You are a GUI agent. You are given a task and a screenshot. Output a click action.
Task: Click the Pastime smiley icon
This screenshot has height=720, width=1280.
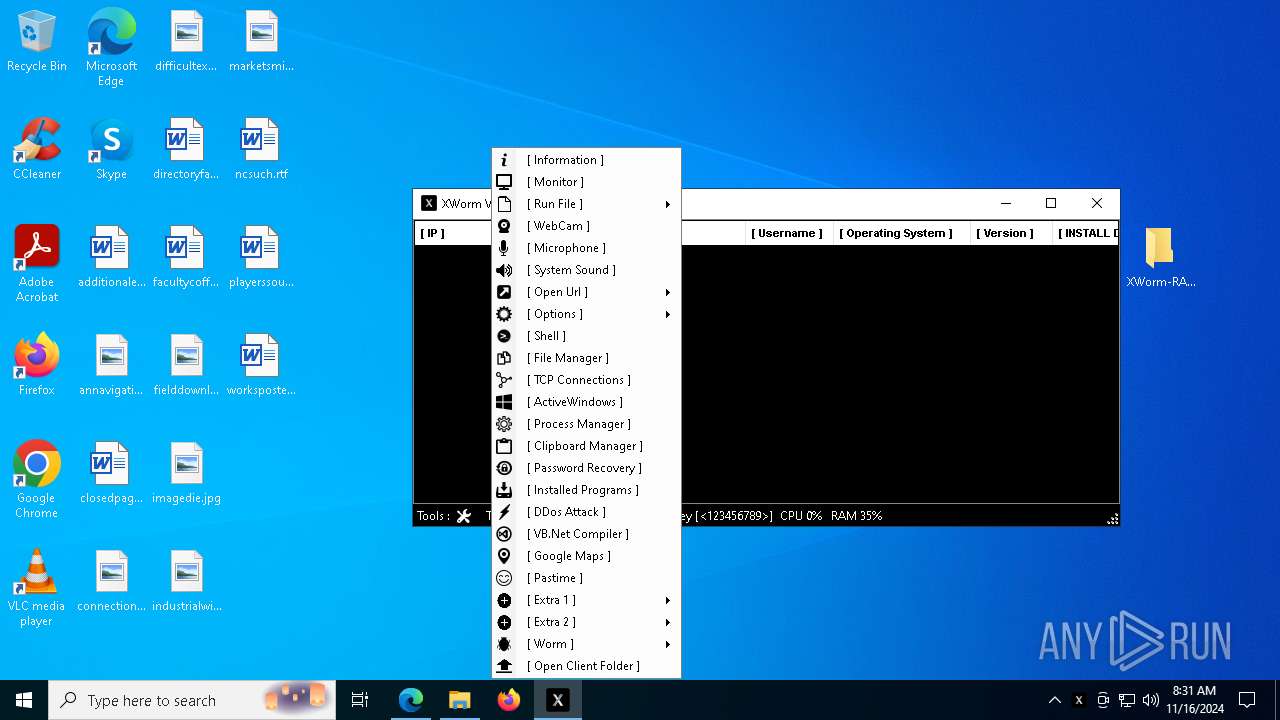504,578
